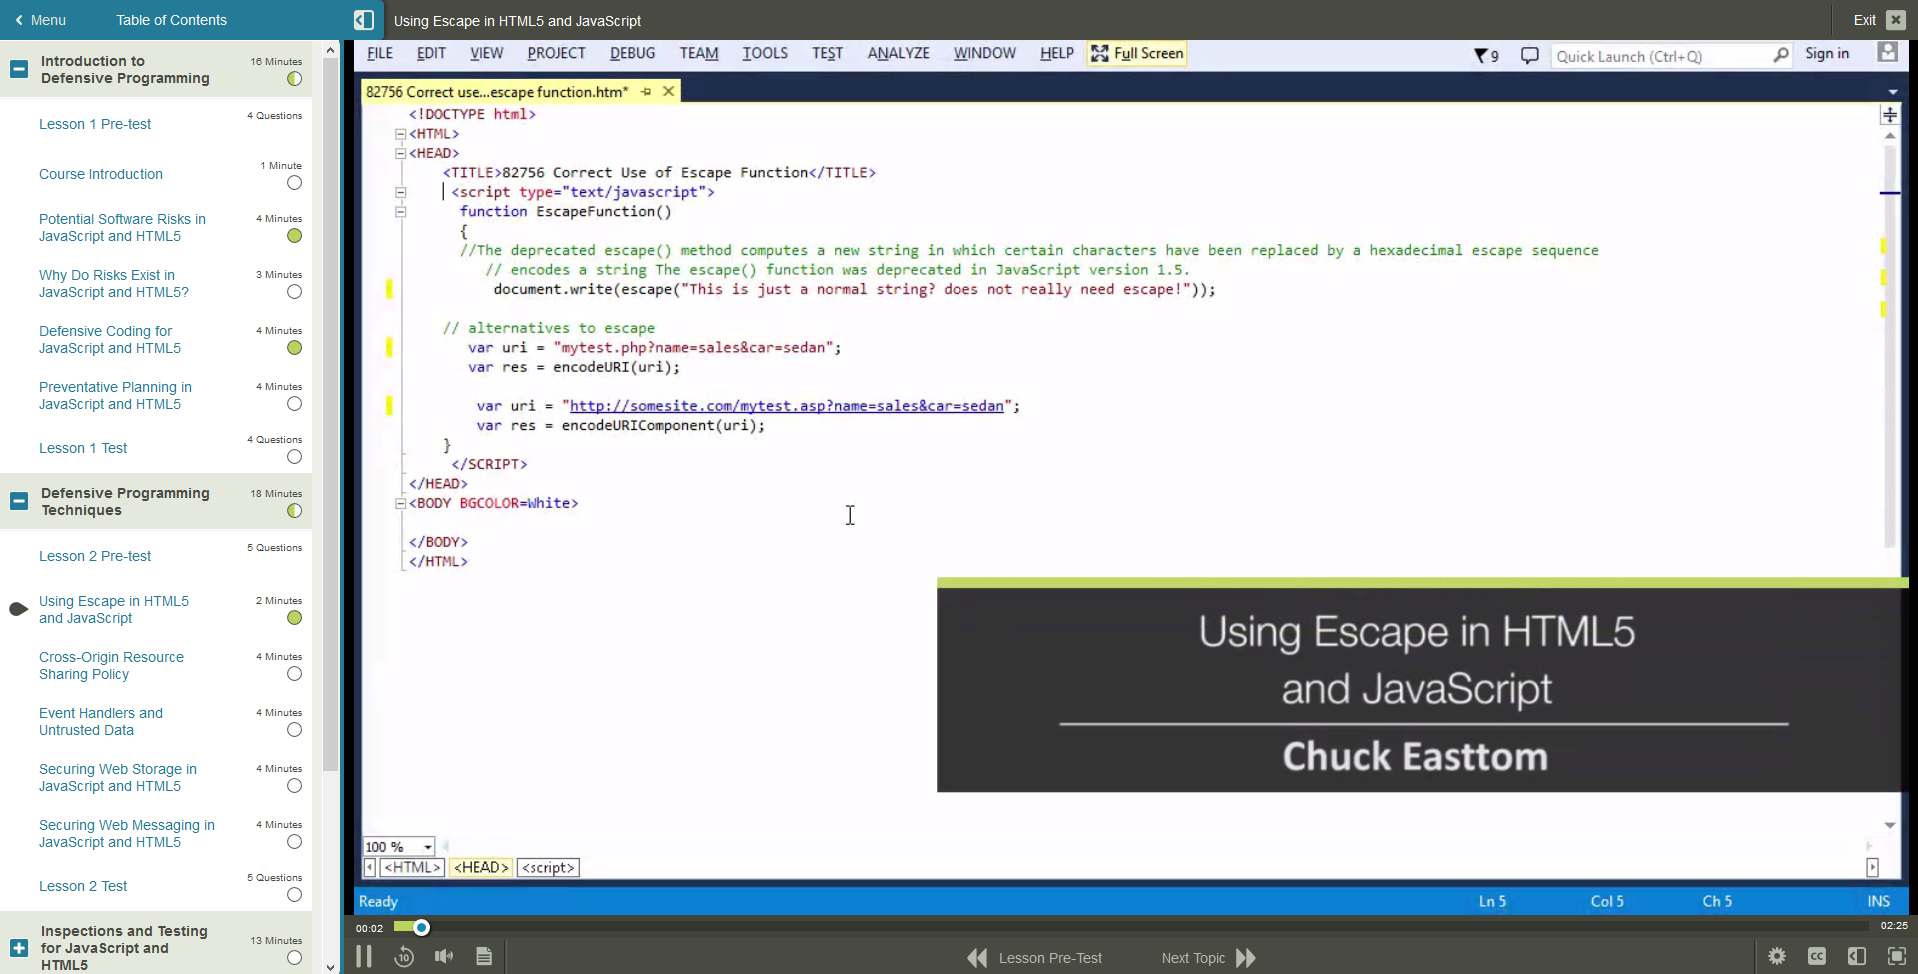Open the transcript notes icon
This screenshot has width=1918, height=974.
tap(484, 956)
